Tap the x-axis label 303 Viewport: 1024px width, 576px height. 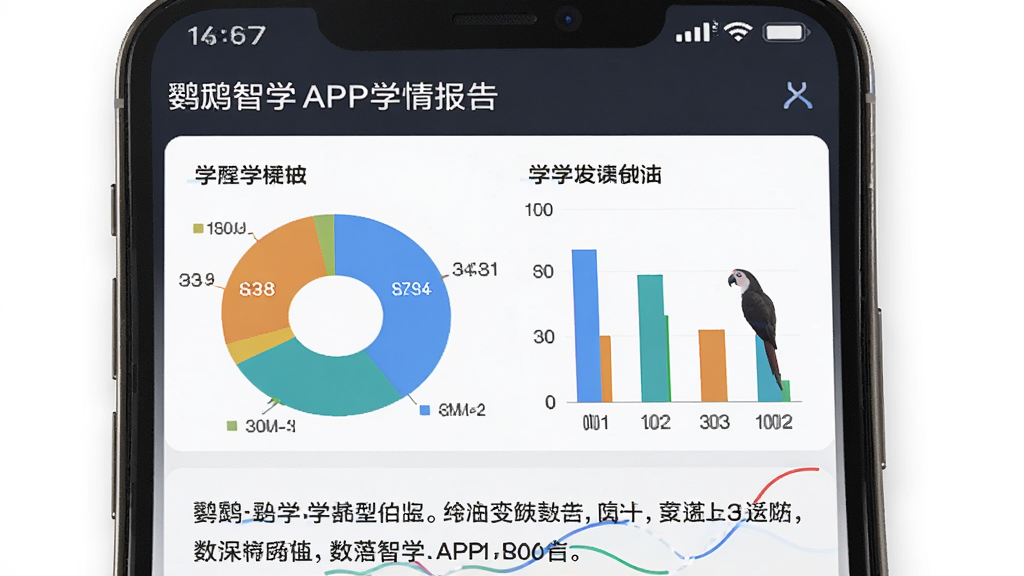pyautogui.click(x=714, y=423)
